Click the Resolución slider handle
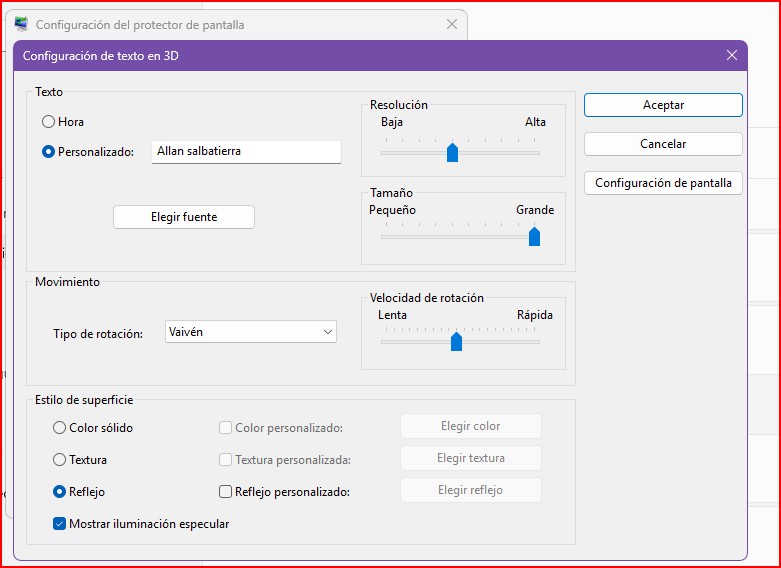Screen dimensions: 781x568 [x=452, y=152]
